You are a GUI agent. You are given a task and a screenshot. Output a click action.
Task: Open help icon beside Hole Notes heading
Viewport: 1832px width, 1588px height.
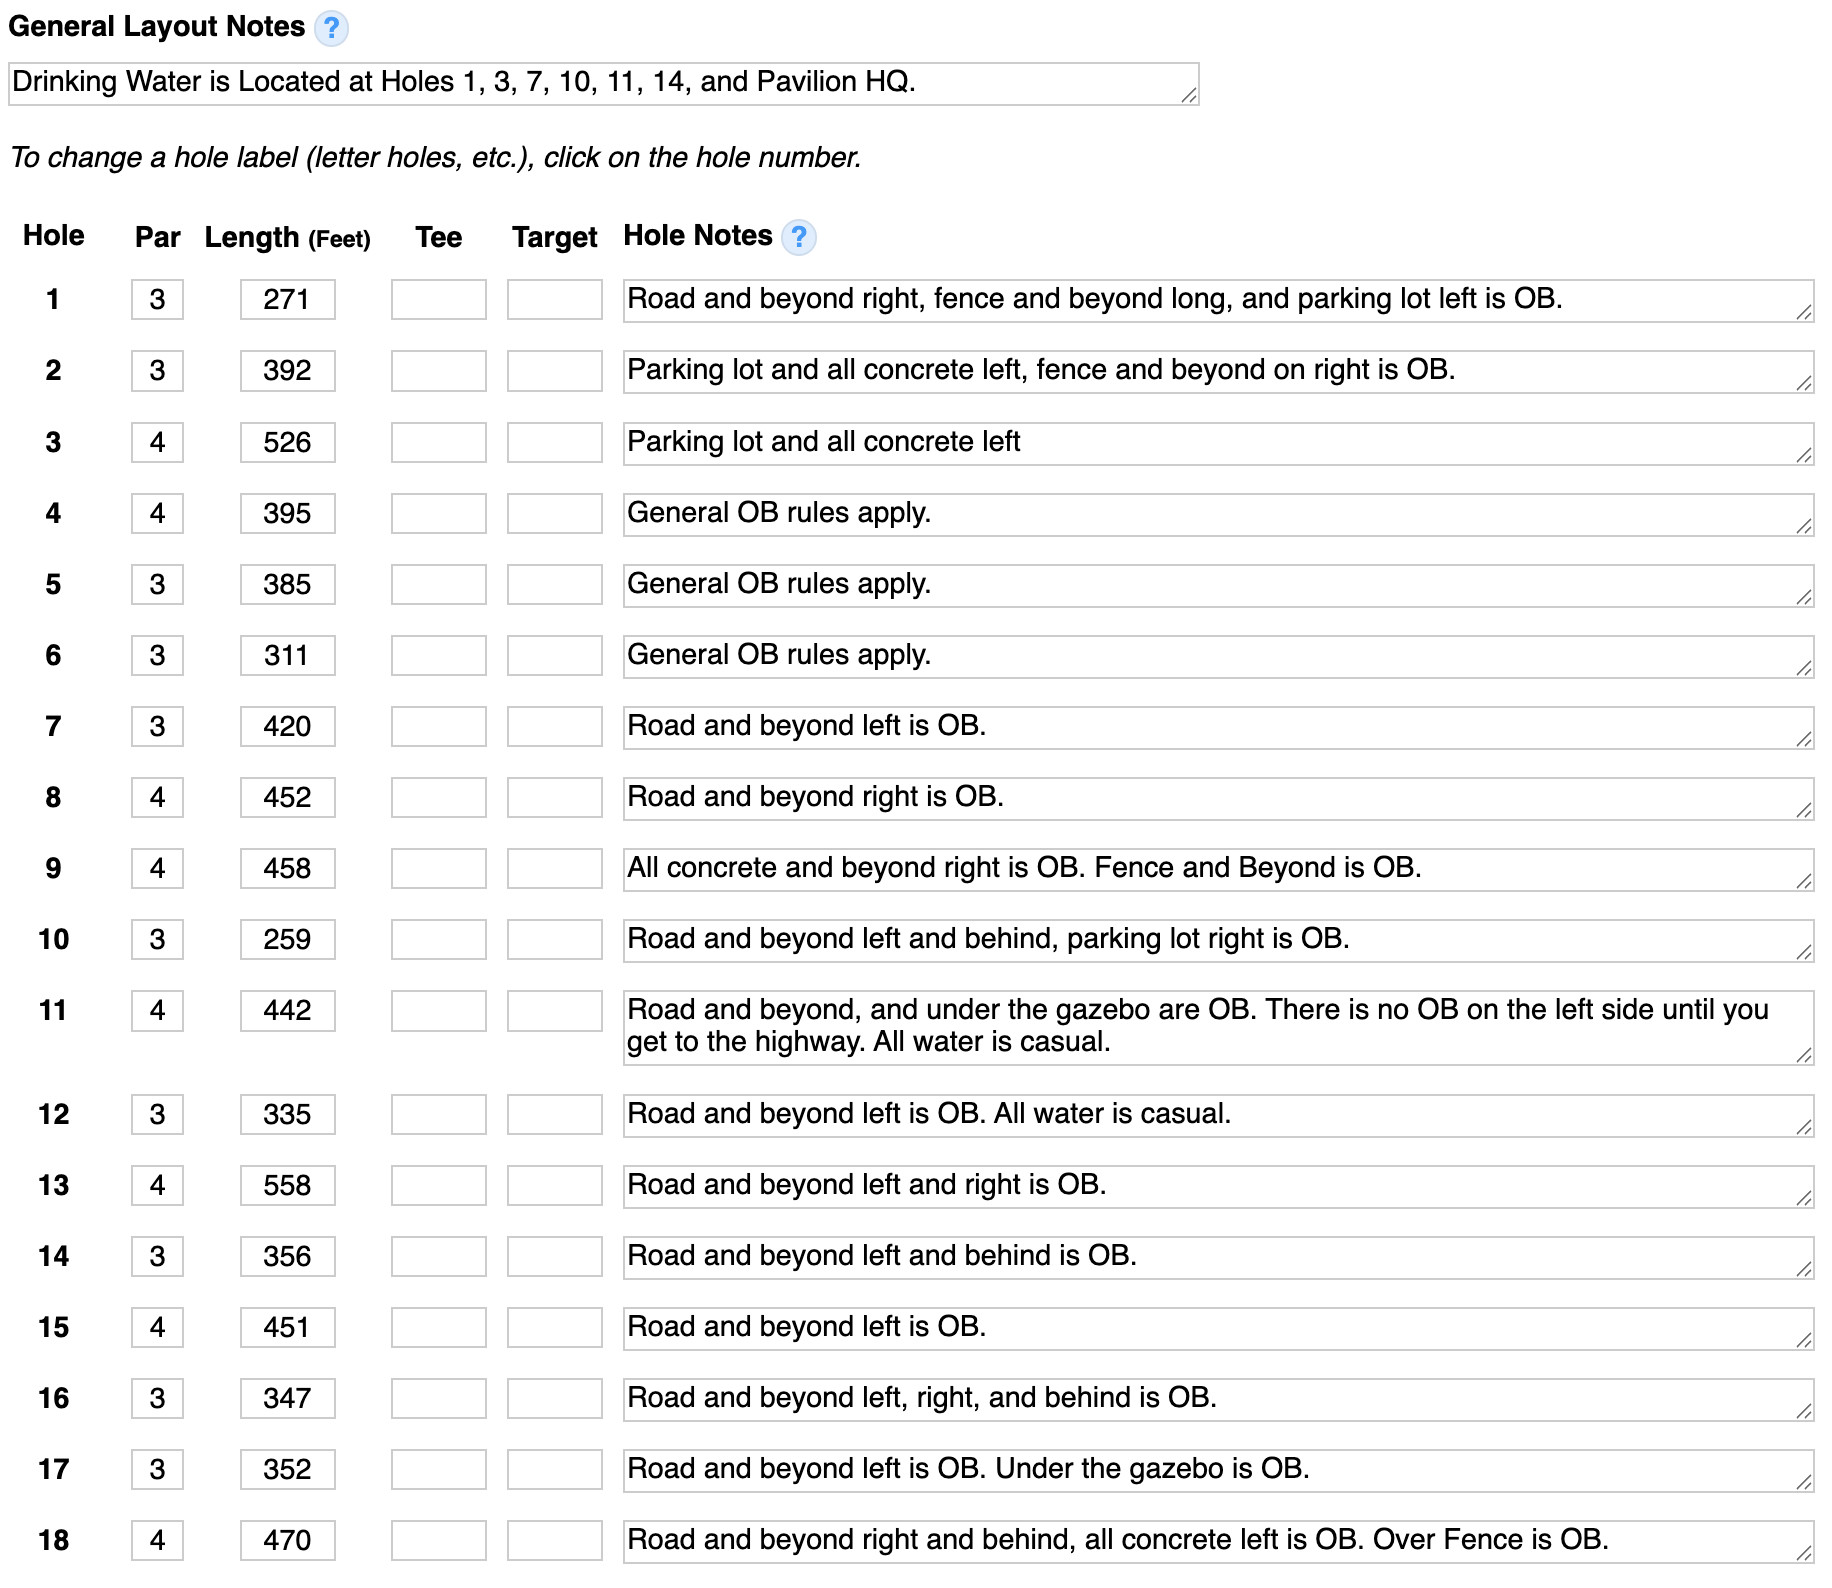click(x=799, y=238)
